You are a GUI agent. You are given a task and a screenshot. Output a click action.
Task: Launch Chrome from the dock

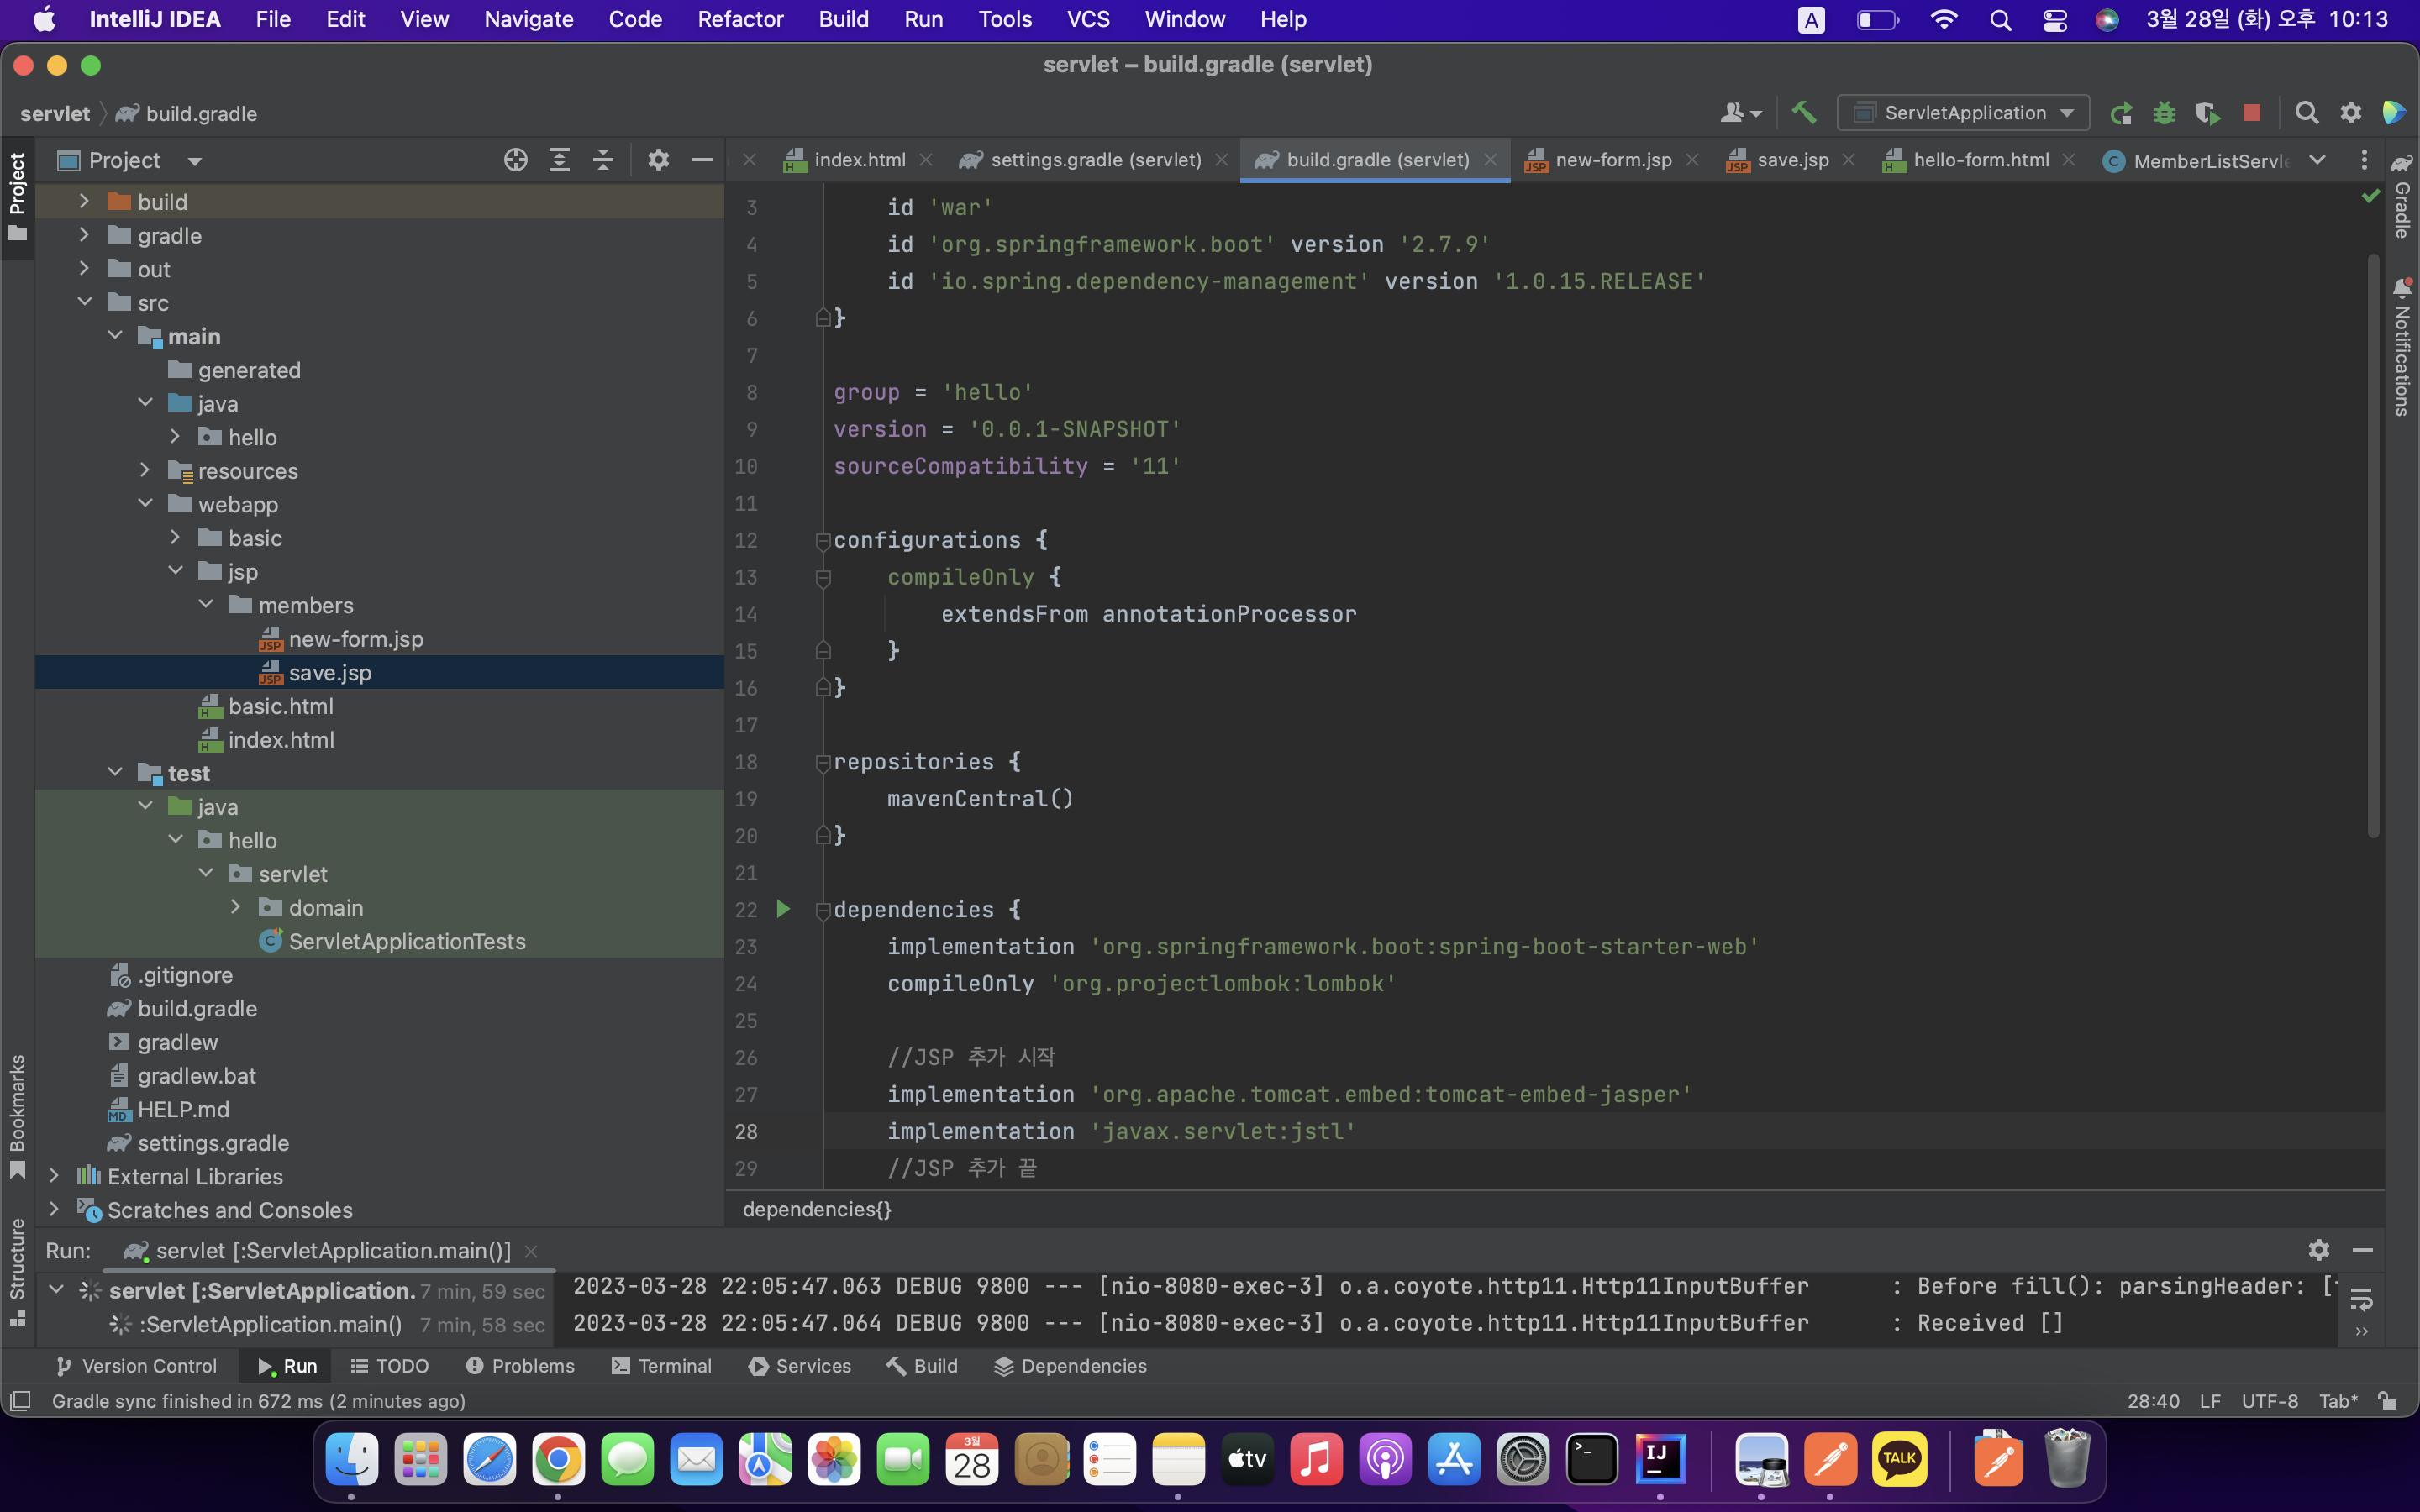558,1461
